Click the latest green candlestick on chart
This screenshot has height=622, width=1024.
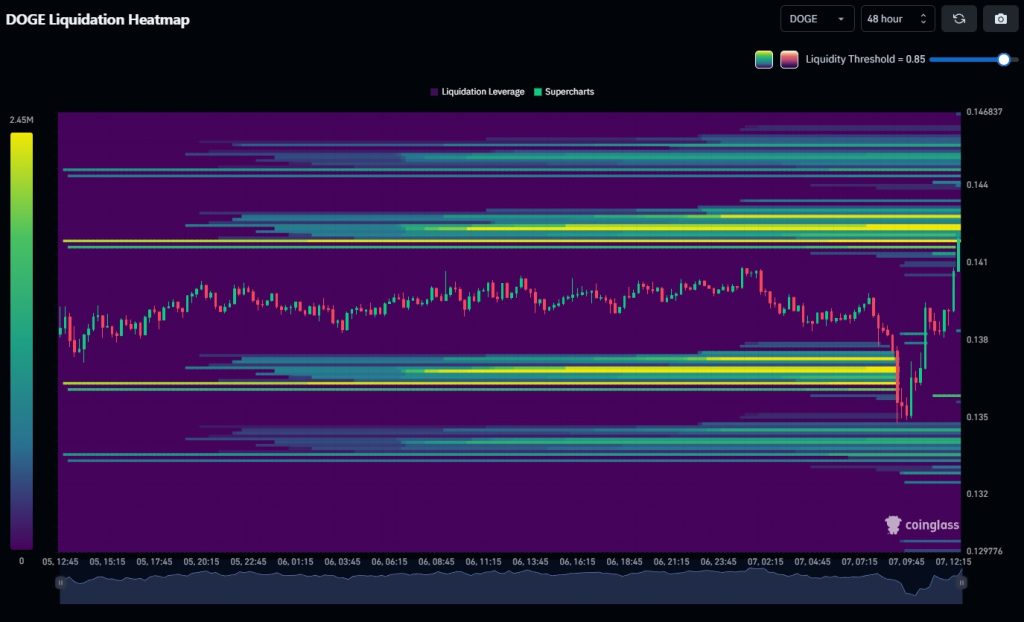pos(958,255)
